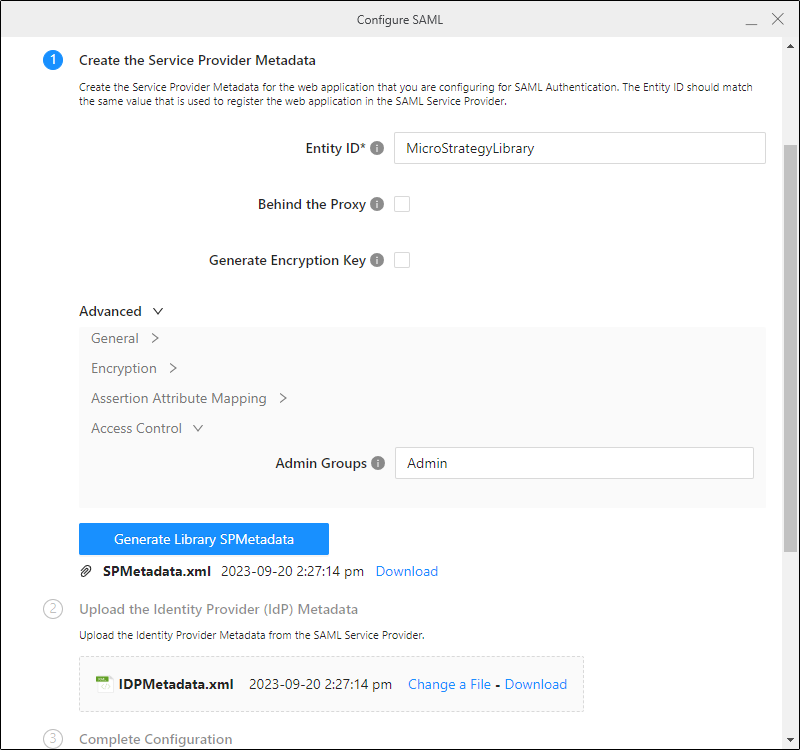Click the vertical scrollbar on the right
Image resolution: width=800 pixels, height=750 pixels.
click(x=791, y=350)
